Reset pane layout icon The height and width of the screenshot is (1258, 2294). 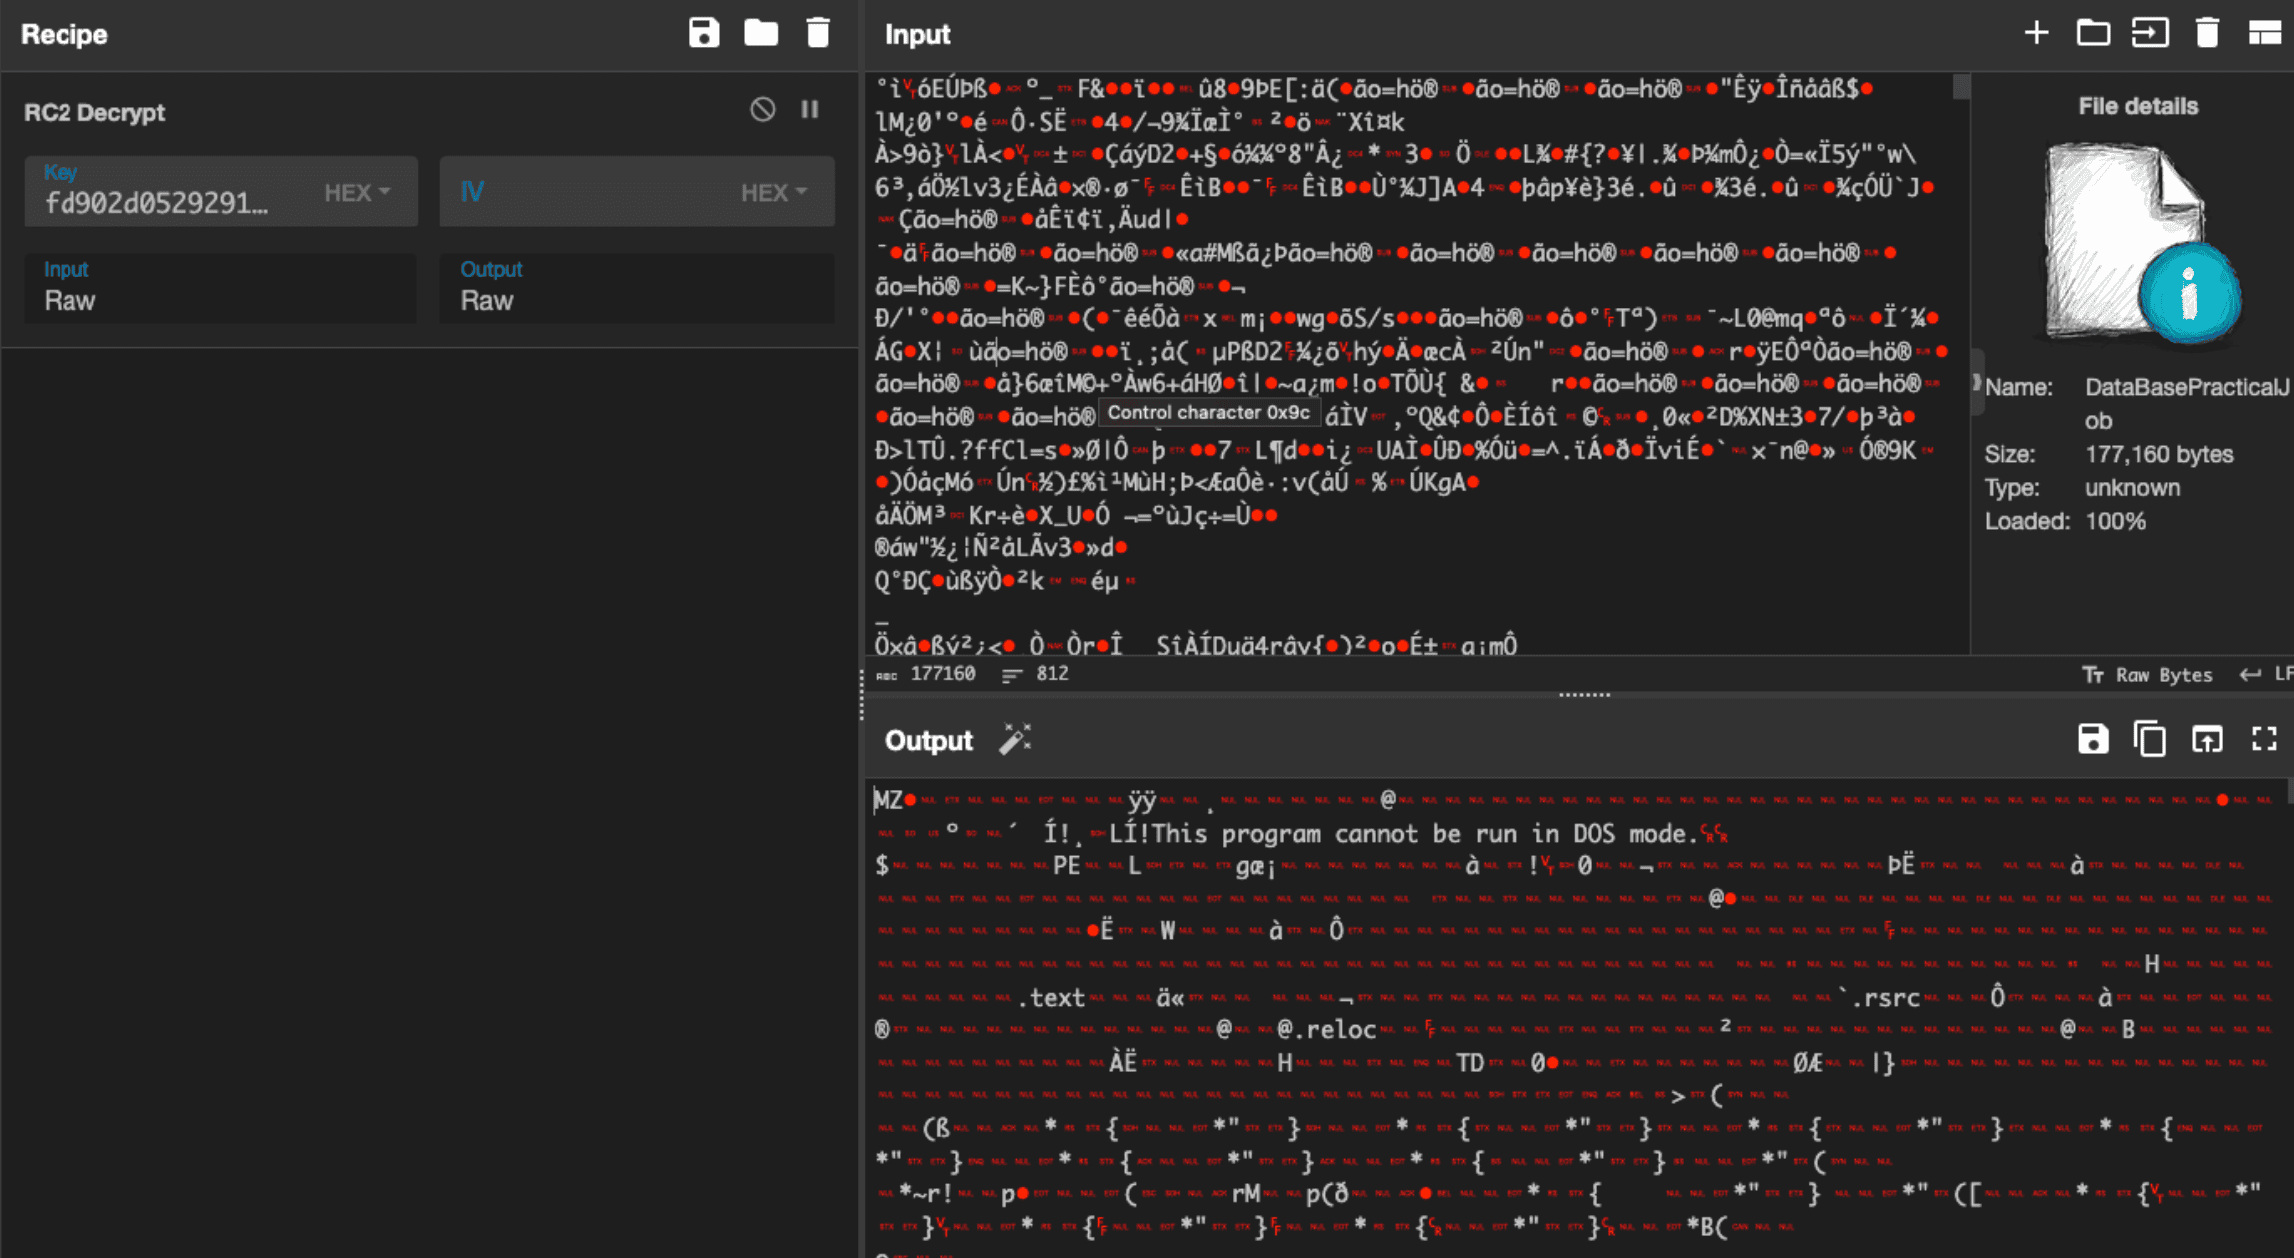pos(2264,33)
